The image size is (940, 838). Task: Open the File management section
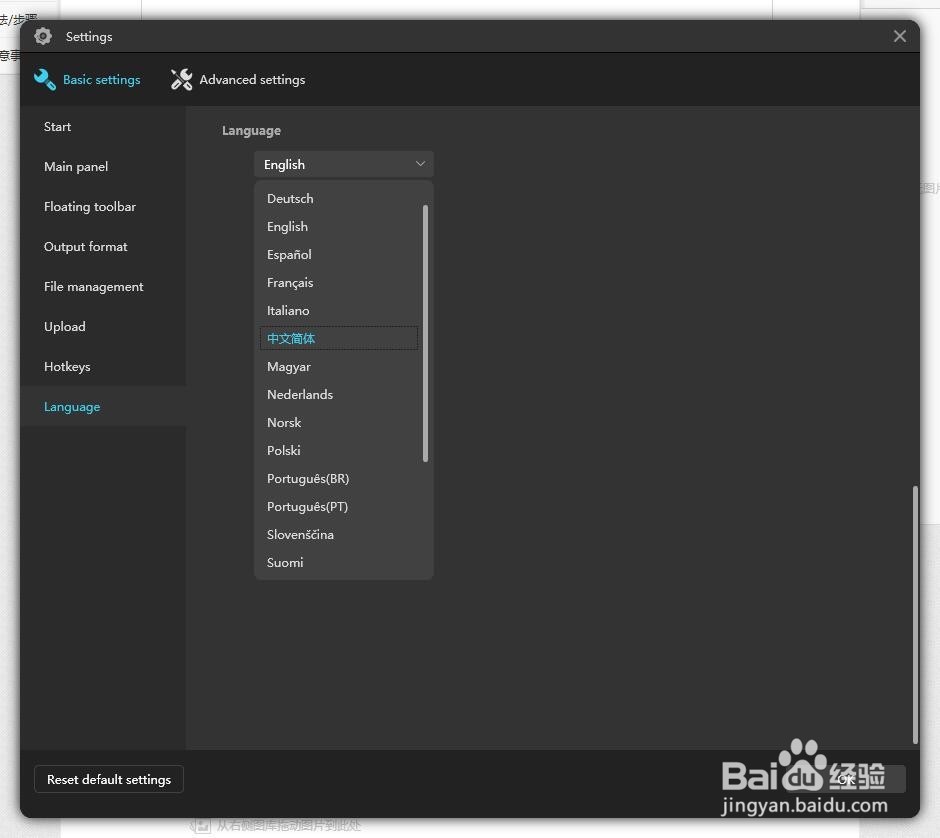coord(103,287)
